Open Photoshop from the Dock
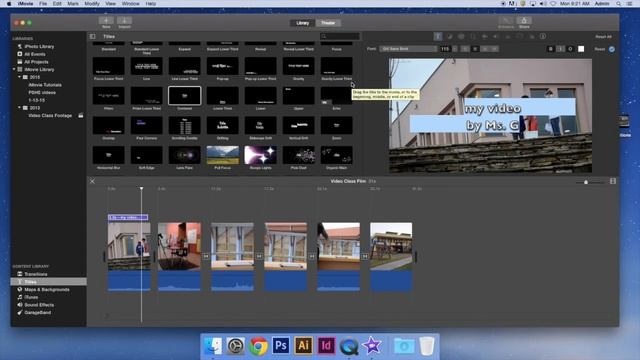The width and height of the screenshot is (640, 360). (x=281, y=346)
